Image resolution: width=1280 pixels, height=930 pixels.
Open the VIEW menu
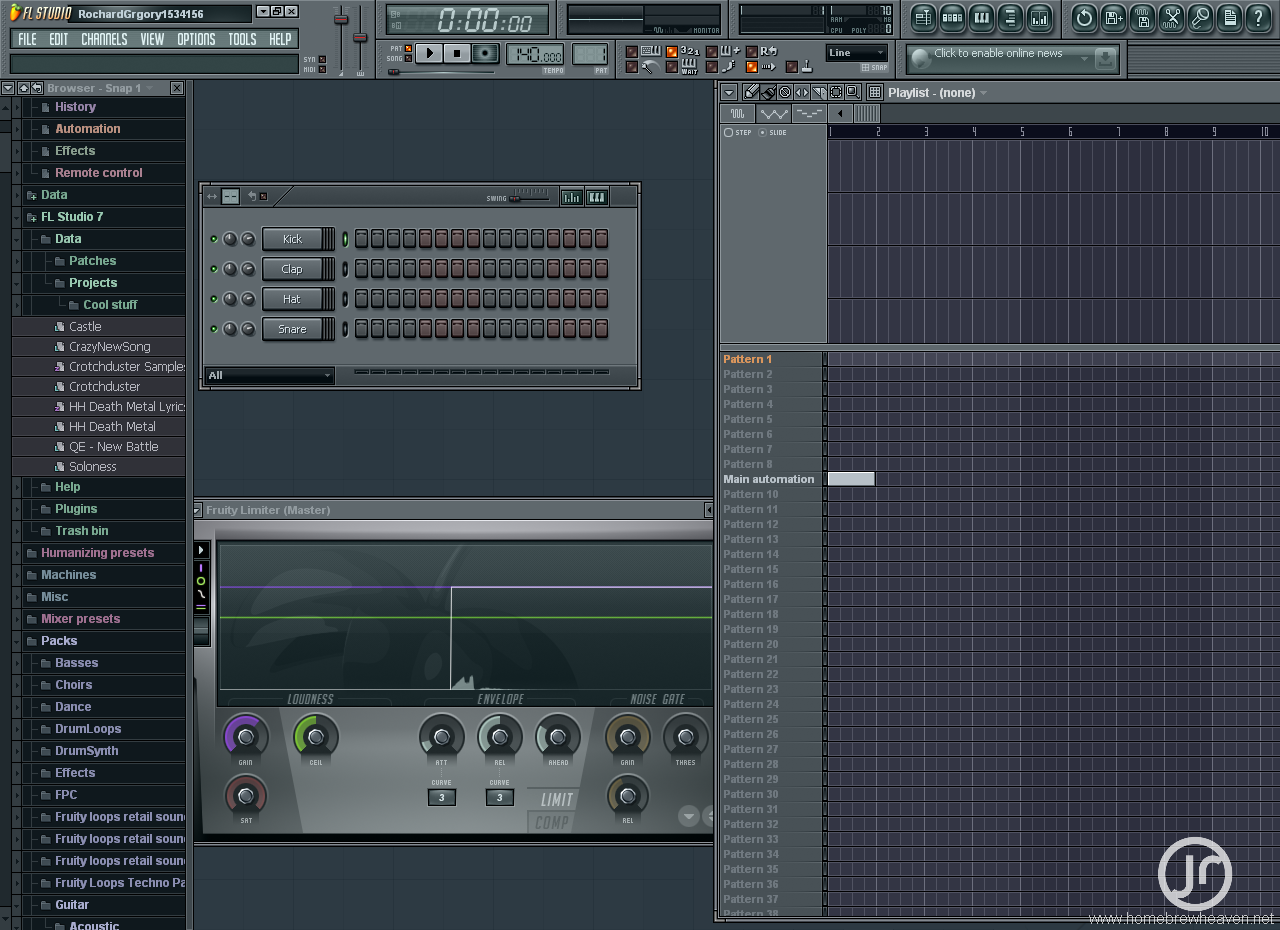(152, 39)
